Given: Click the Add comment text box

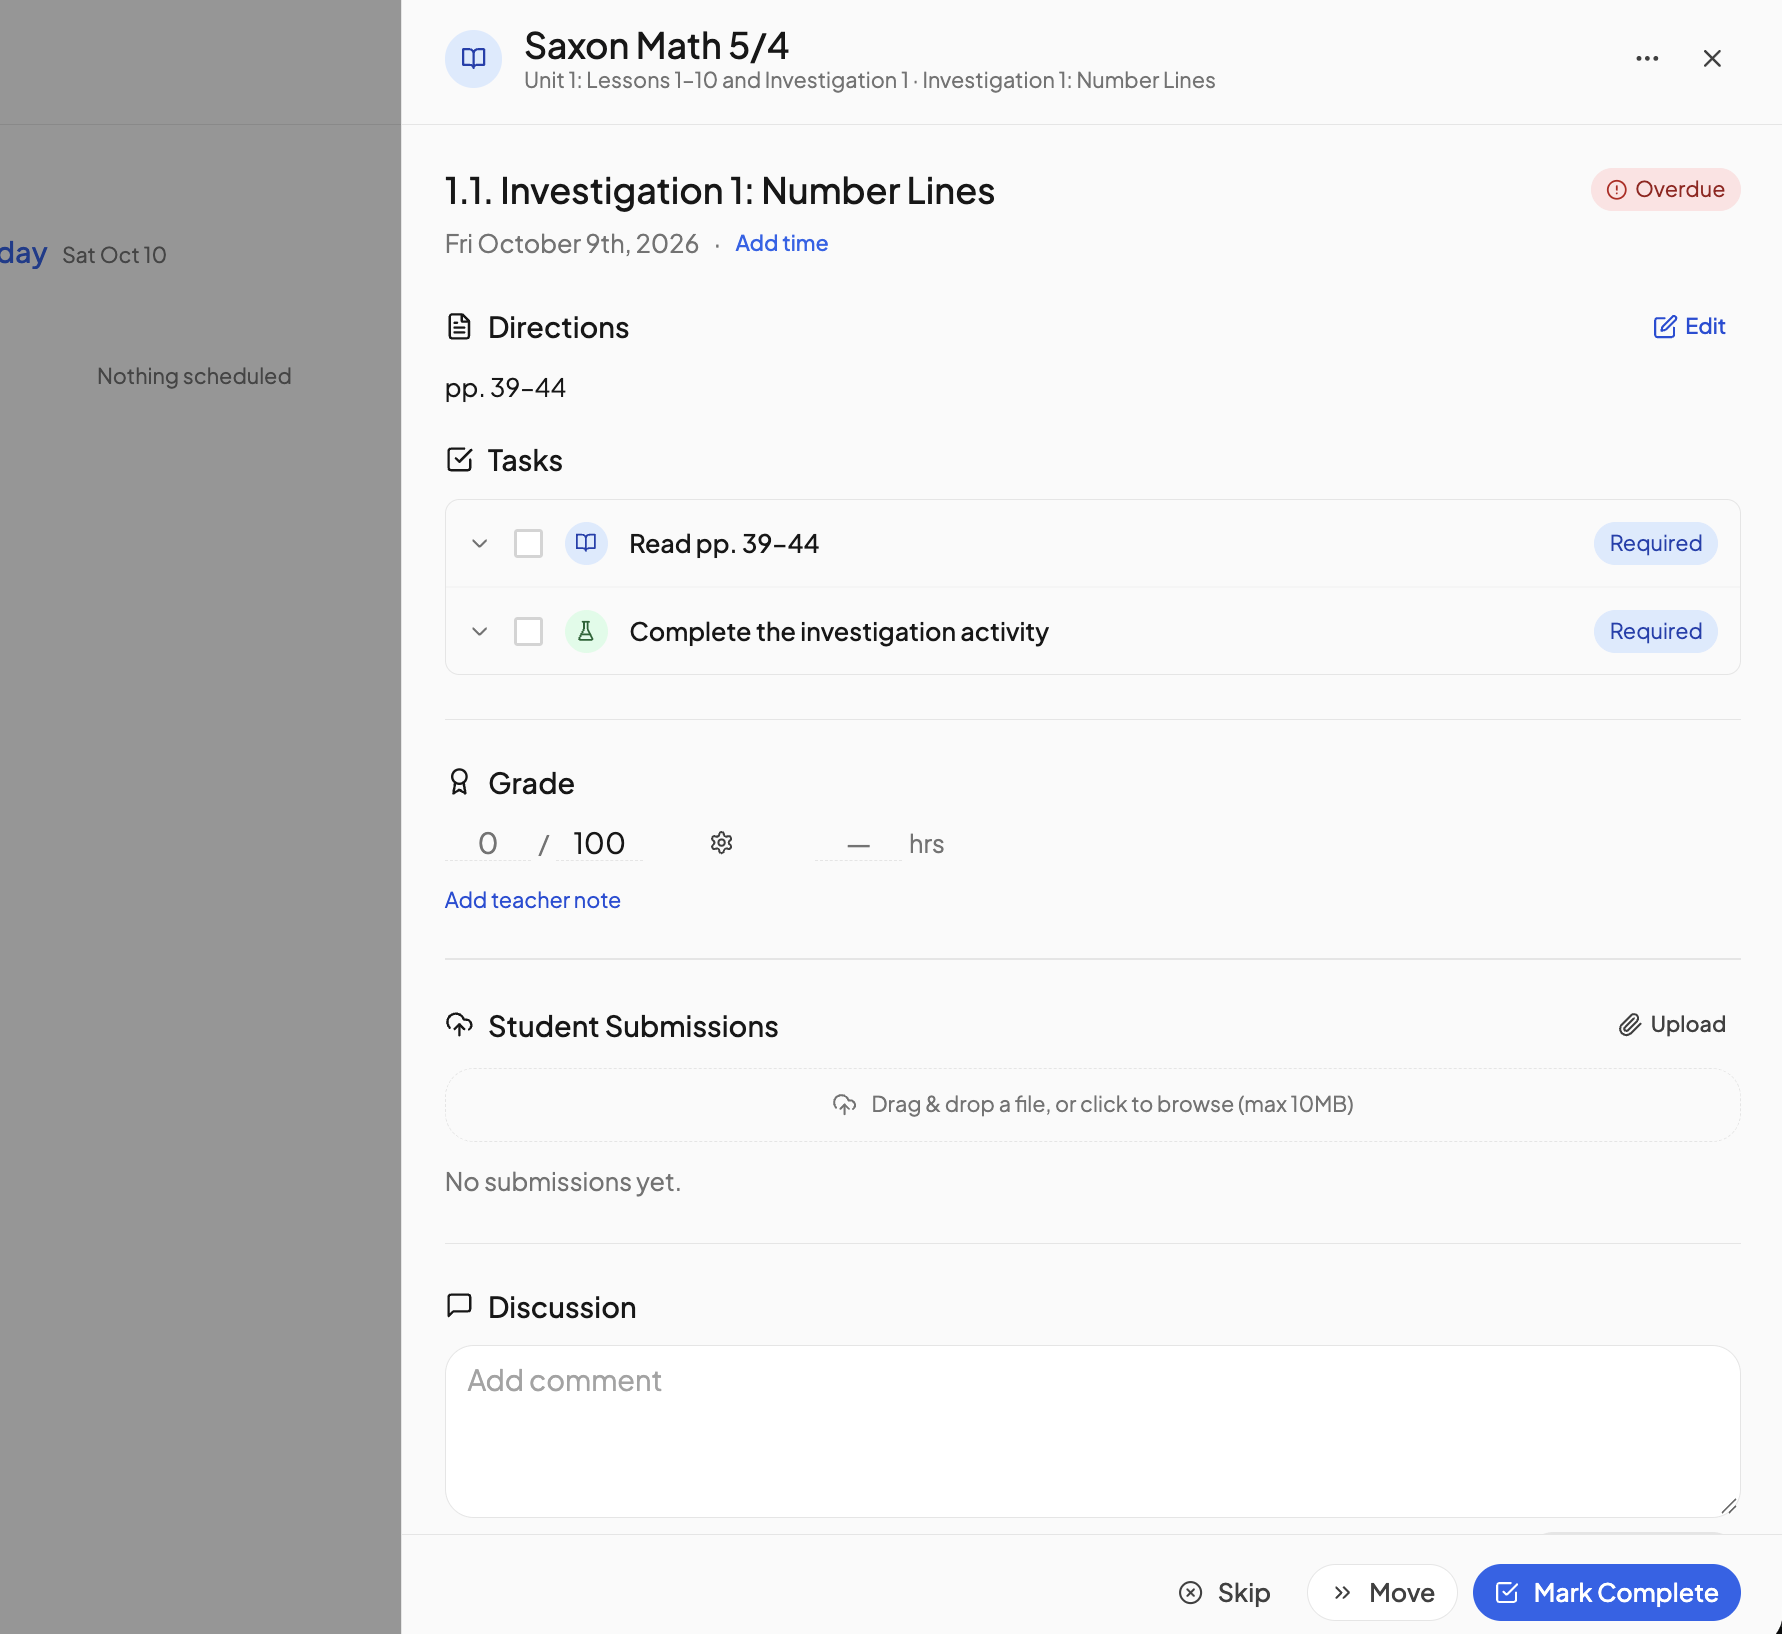Looking at the screenshot, I should 1093,1431.
